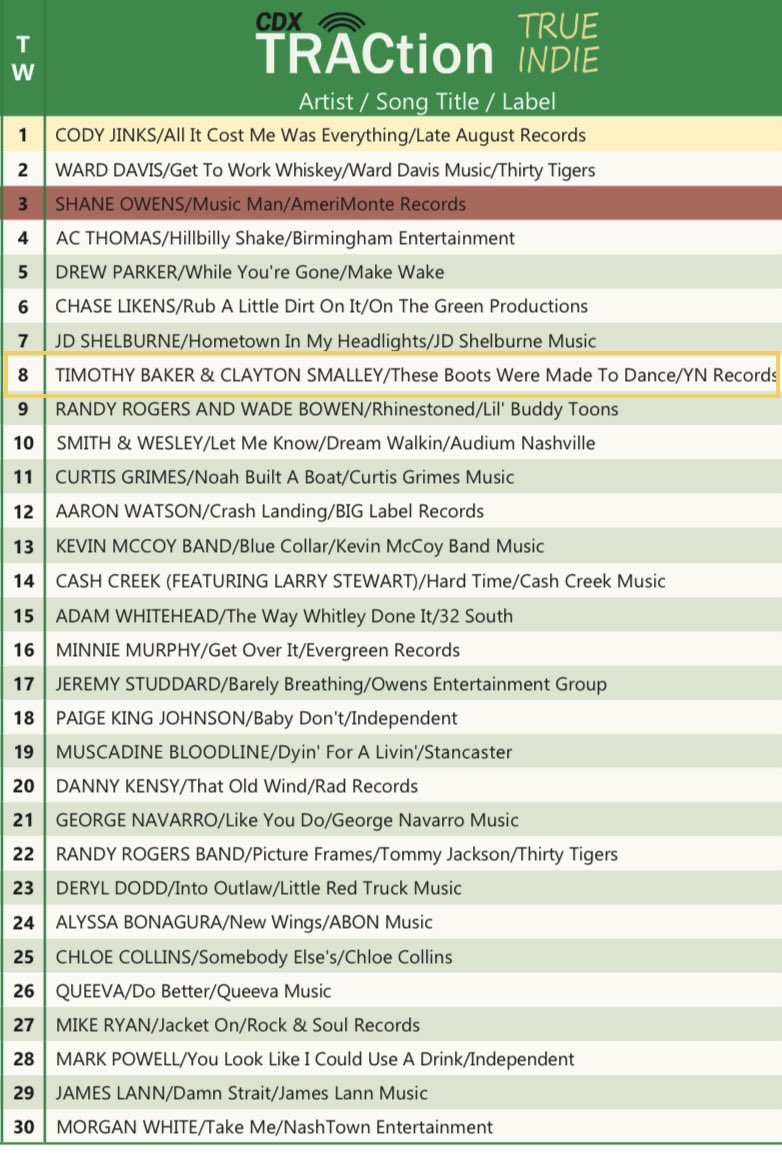This screenshot has height=1153, width=782.
Task: Select the George Navarro 'Like You Do' row
Action: (391, 820)
